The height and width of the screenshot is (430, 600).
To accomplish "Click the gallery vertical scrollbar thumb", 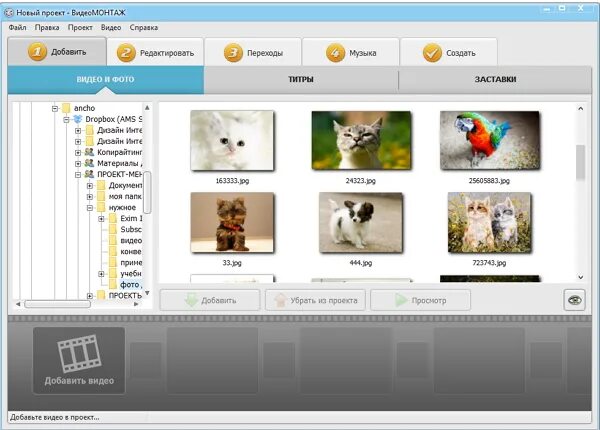I will [x=580, y=162].
